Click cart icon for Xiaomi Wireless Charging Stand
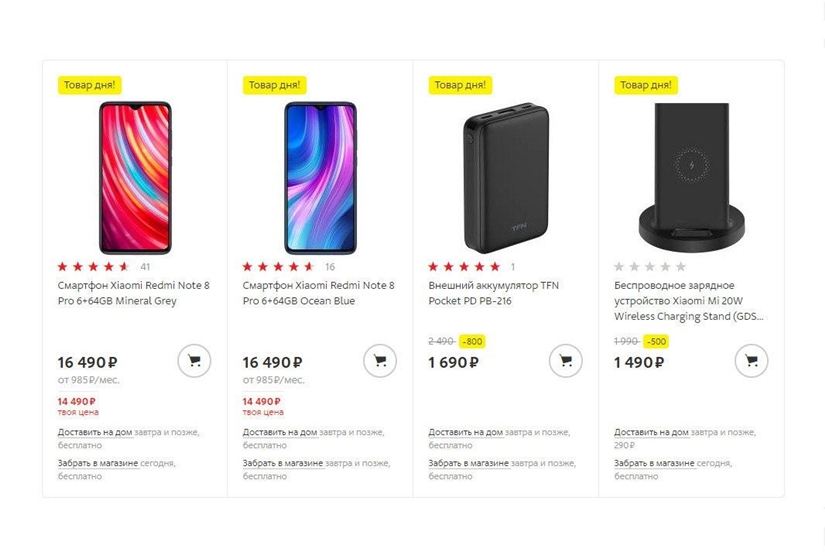 pos(751,361)
